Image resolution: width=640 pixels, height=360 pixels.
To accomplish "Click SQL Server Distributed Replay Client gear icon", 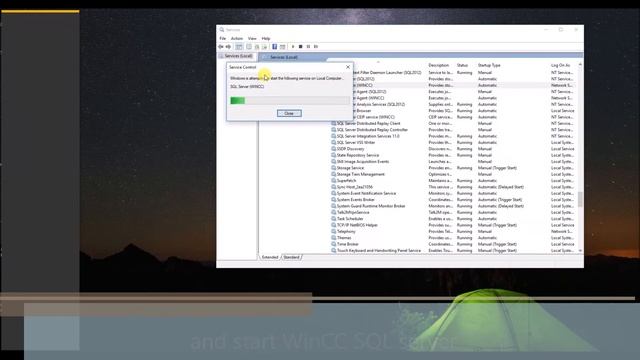I will [333, 123].
